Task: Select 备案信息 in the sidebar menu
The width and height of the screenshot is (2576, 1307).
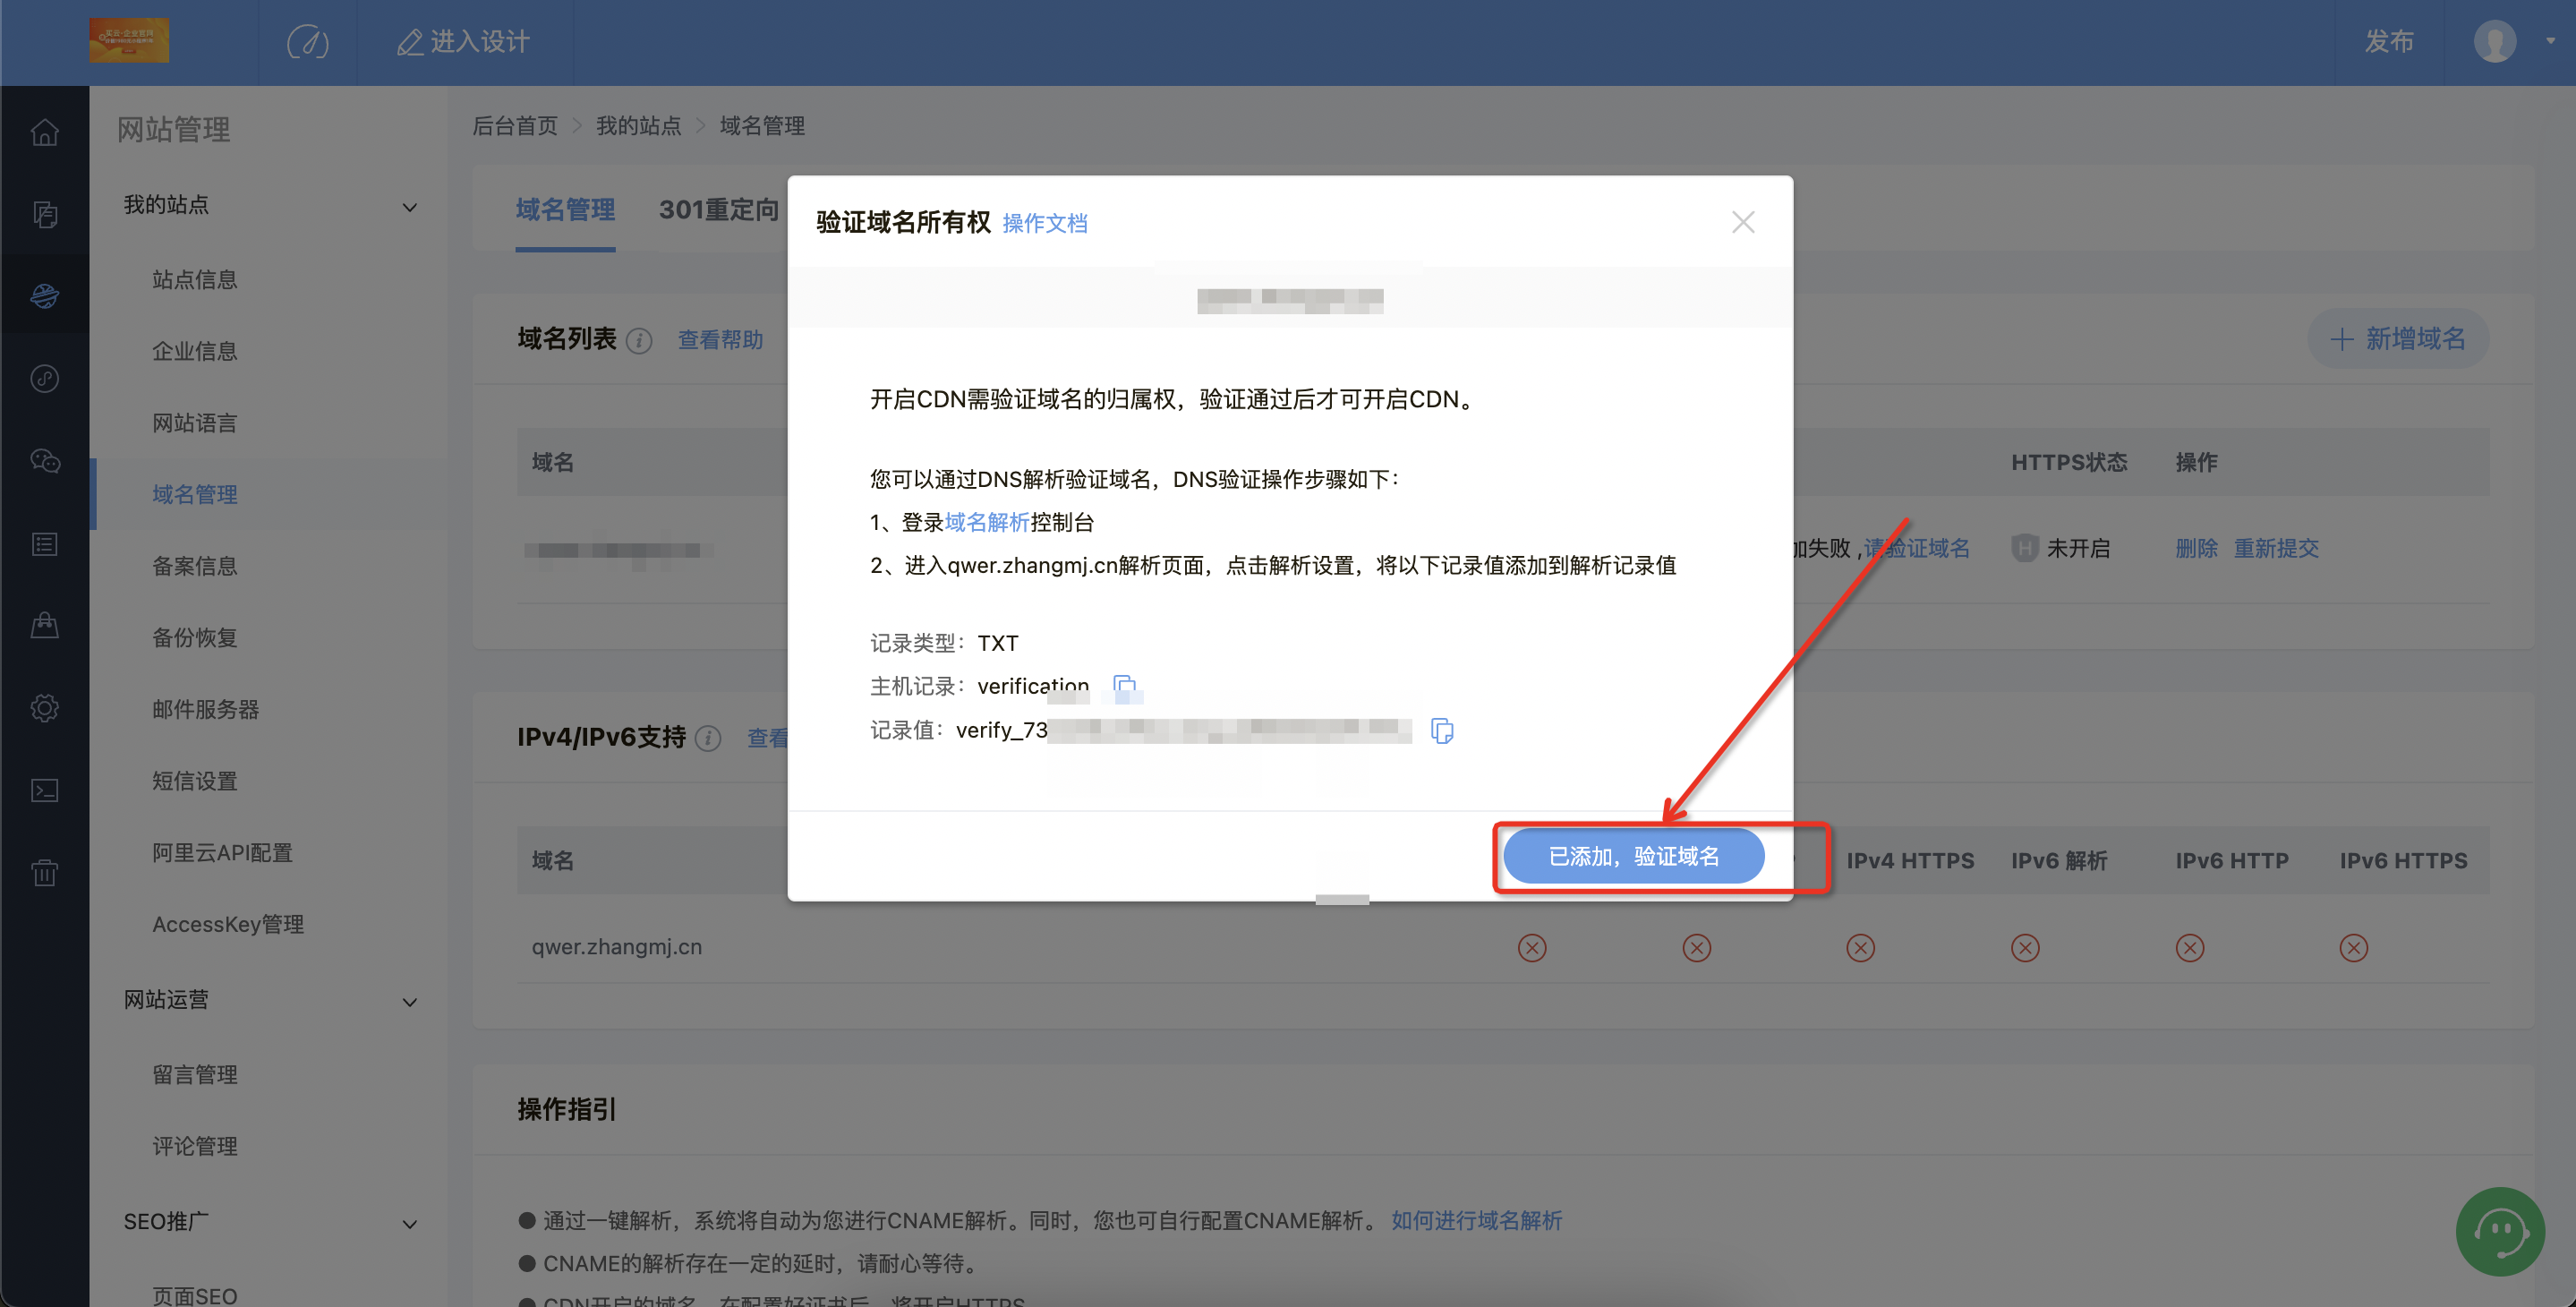Action: pyautogui.click(x=195, y=566)
